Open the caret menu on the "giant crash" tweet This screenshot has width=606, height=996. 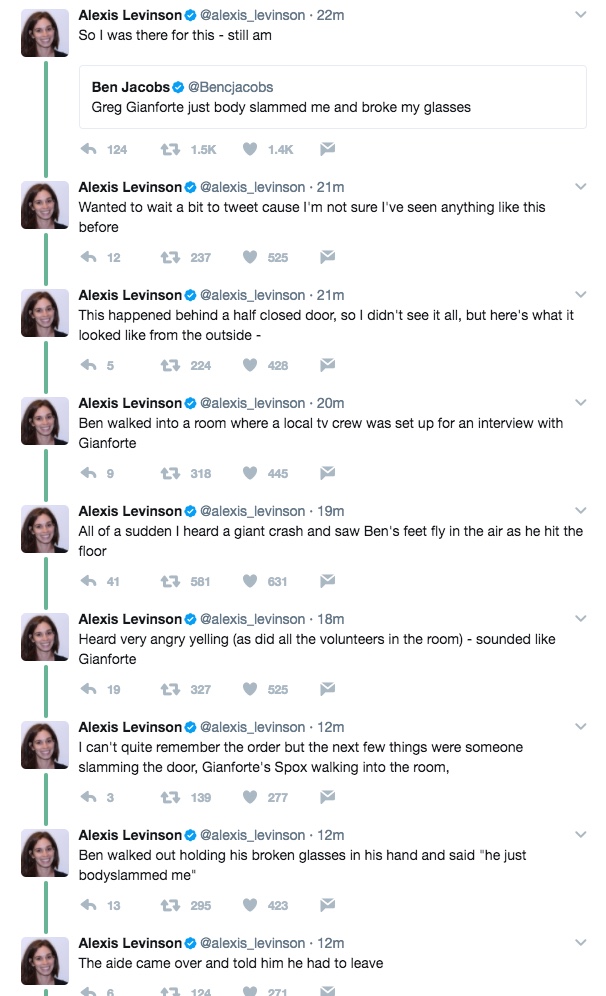tap(581, 510)
